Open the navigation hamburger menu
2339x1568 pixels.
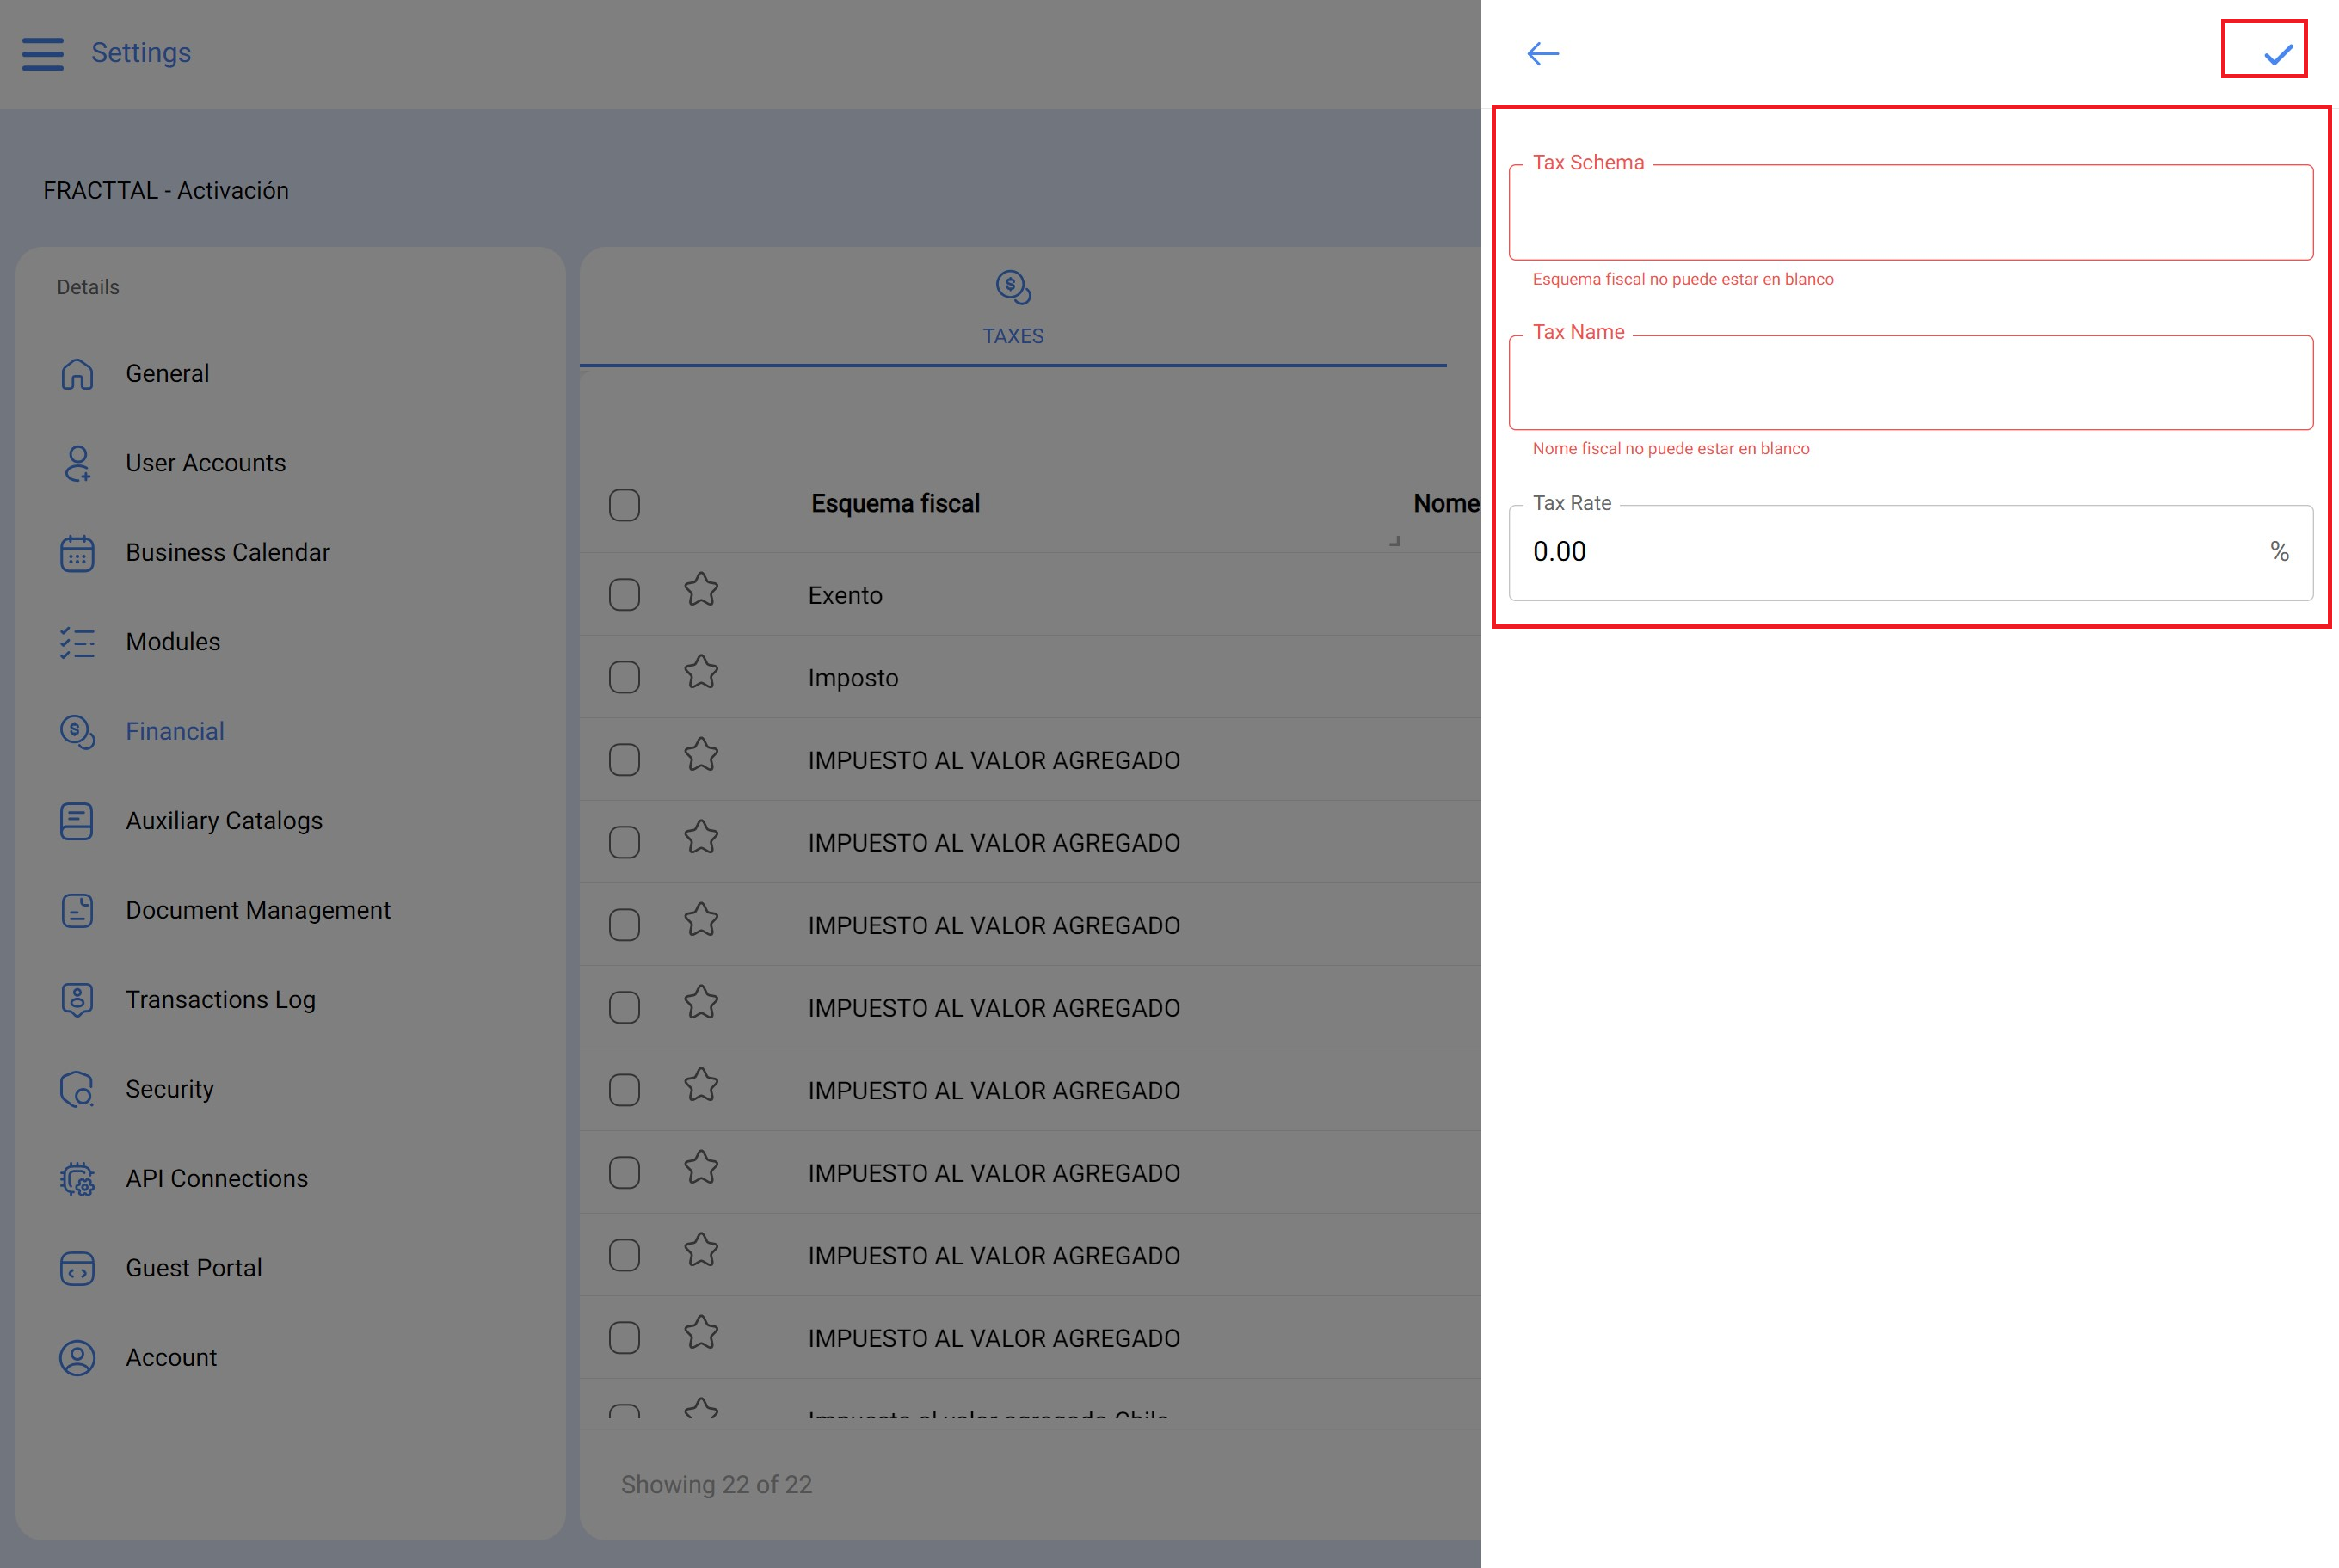(x=42, y=53)
